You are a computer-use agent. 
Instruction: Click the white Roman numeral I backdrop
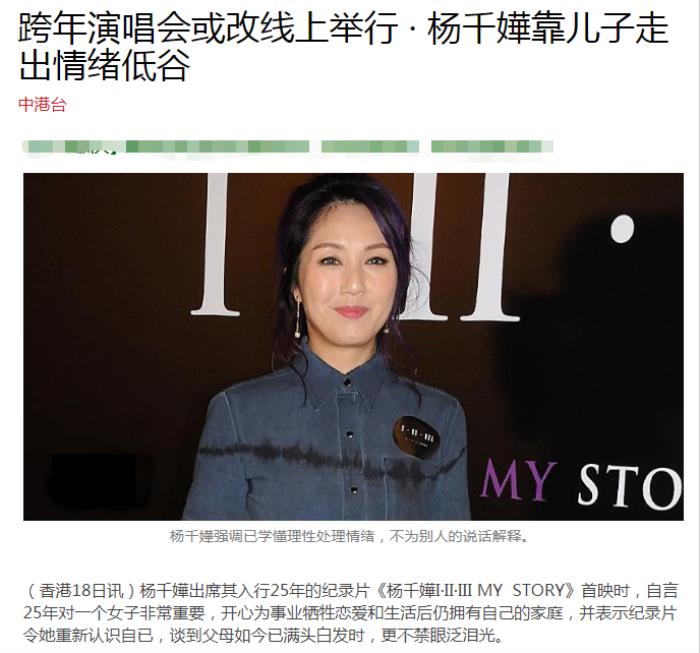[216, 245]
